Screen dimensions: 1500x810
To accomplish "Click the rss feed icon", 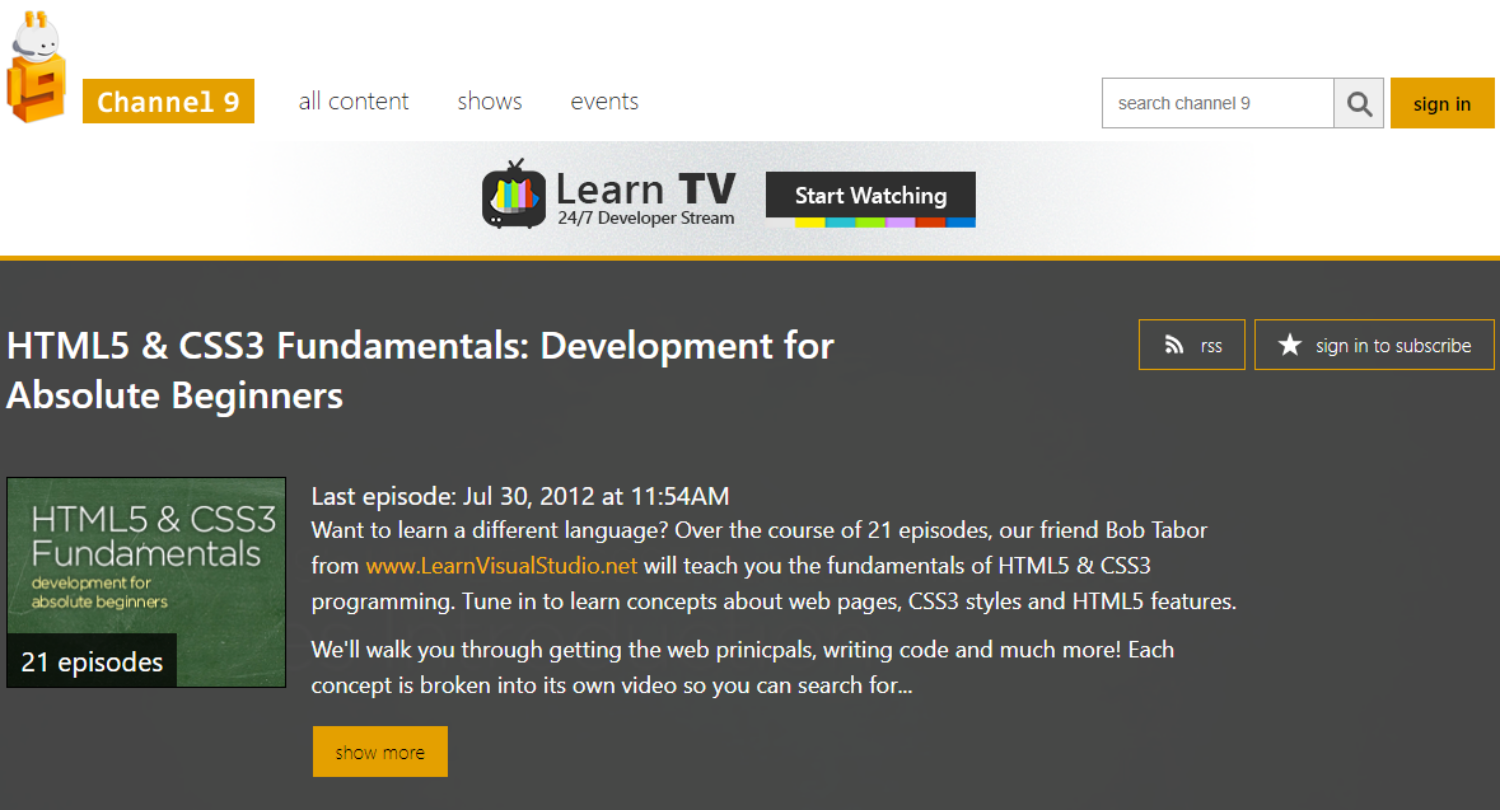I will click(1174, 346).
